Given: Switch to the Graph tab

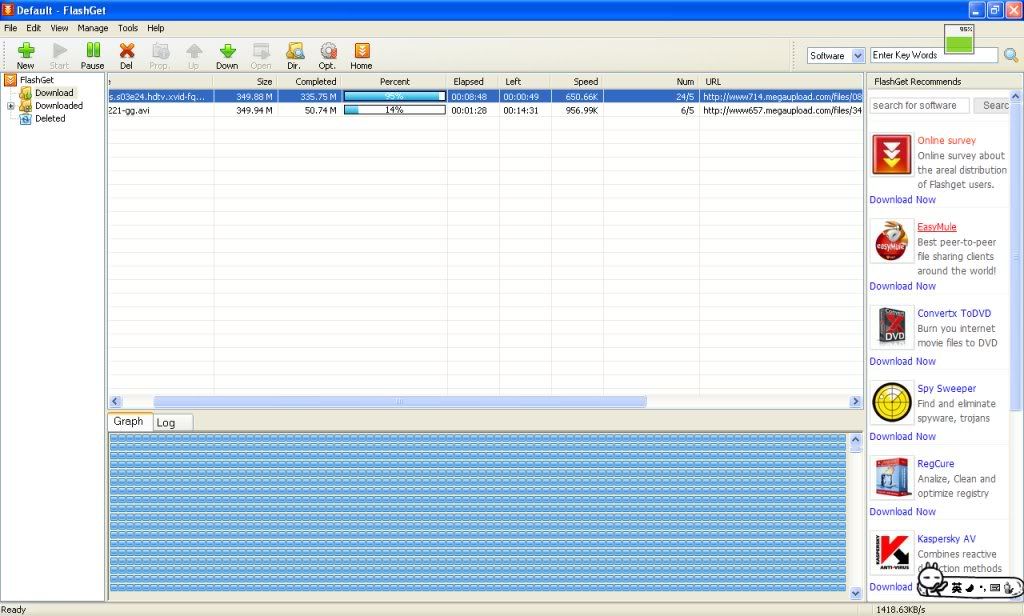Looking at the screenshot, I should tap(129, 421).
